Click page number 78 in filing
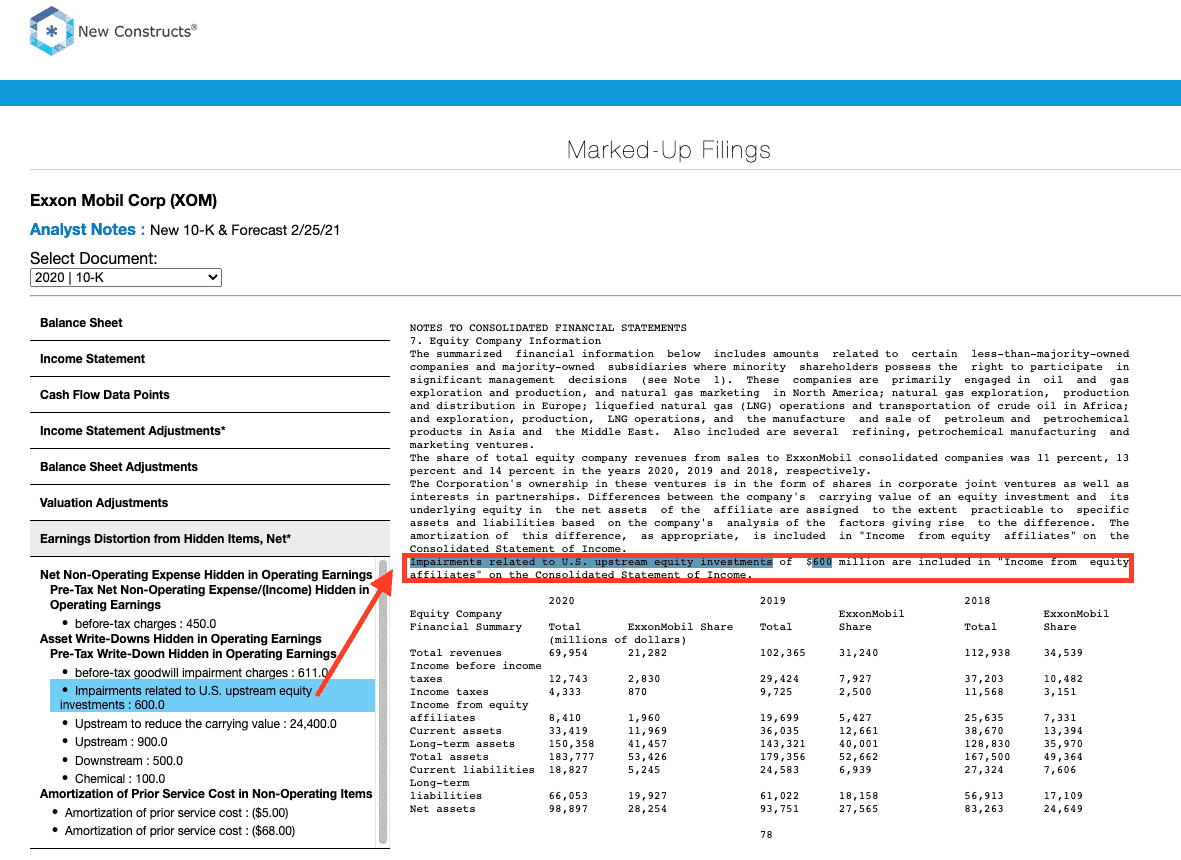The height and width of the screenshot is (860, 1181). click(766, 834)
